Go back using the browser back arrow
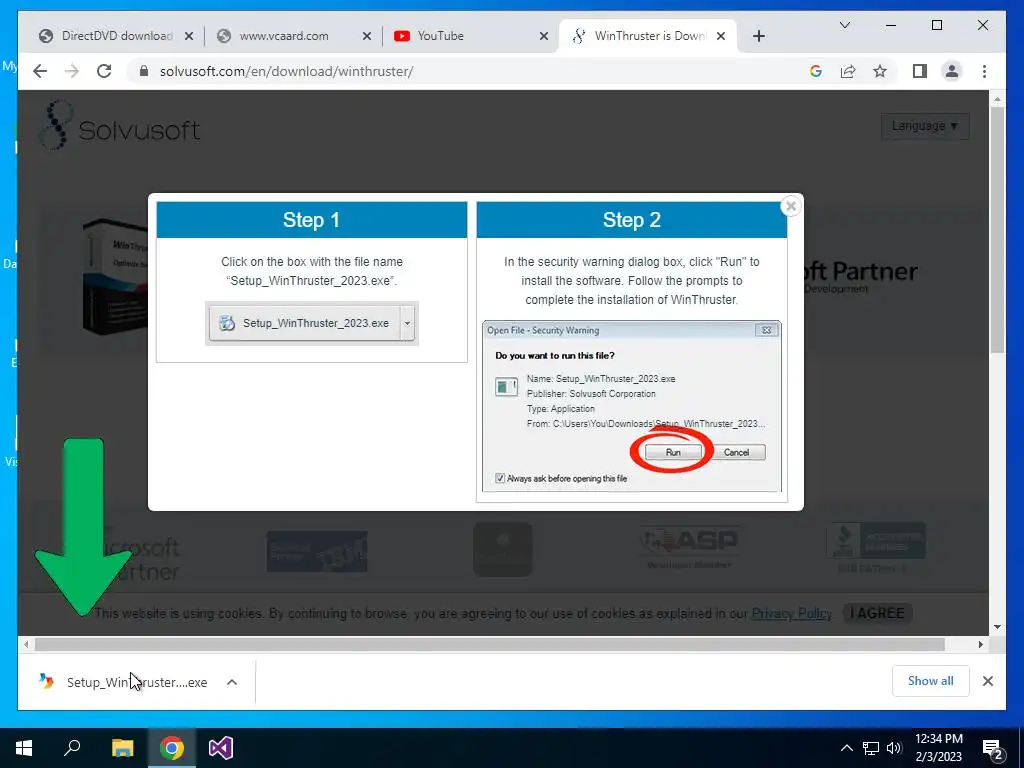The image size is (1024, 768). (x=40, y=71)
